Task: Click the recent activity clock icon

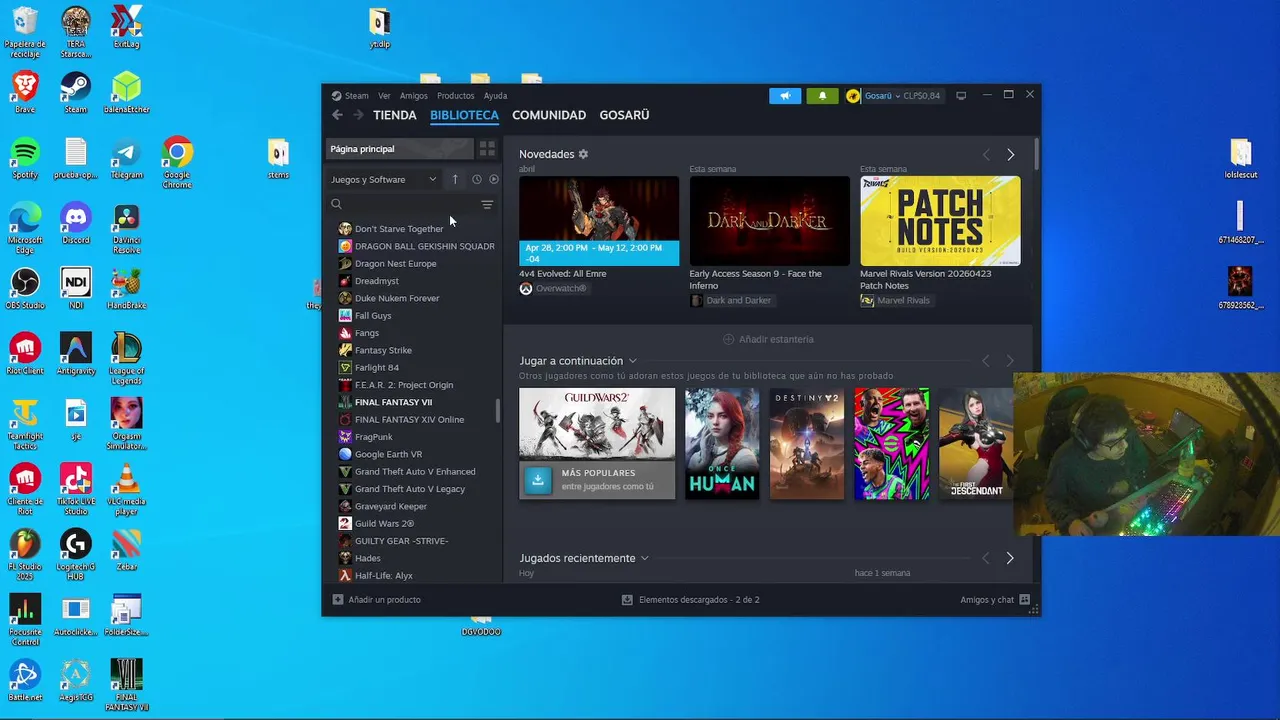Action: click(477, 179)
